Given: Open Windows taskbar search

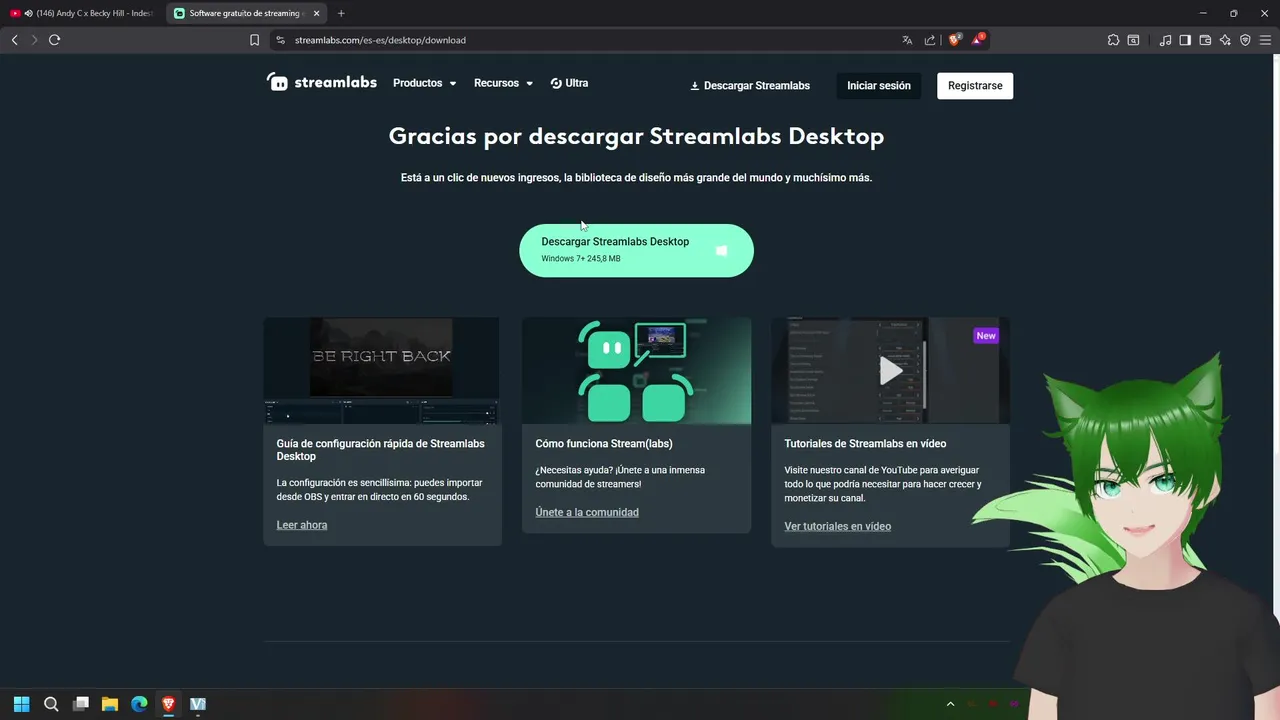Looking at the screenshot, I should (x=51, y=704).
